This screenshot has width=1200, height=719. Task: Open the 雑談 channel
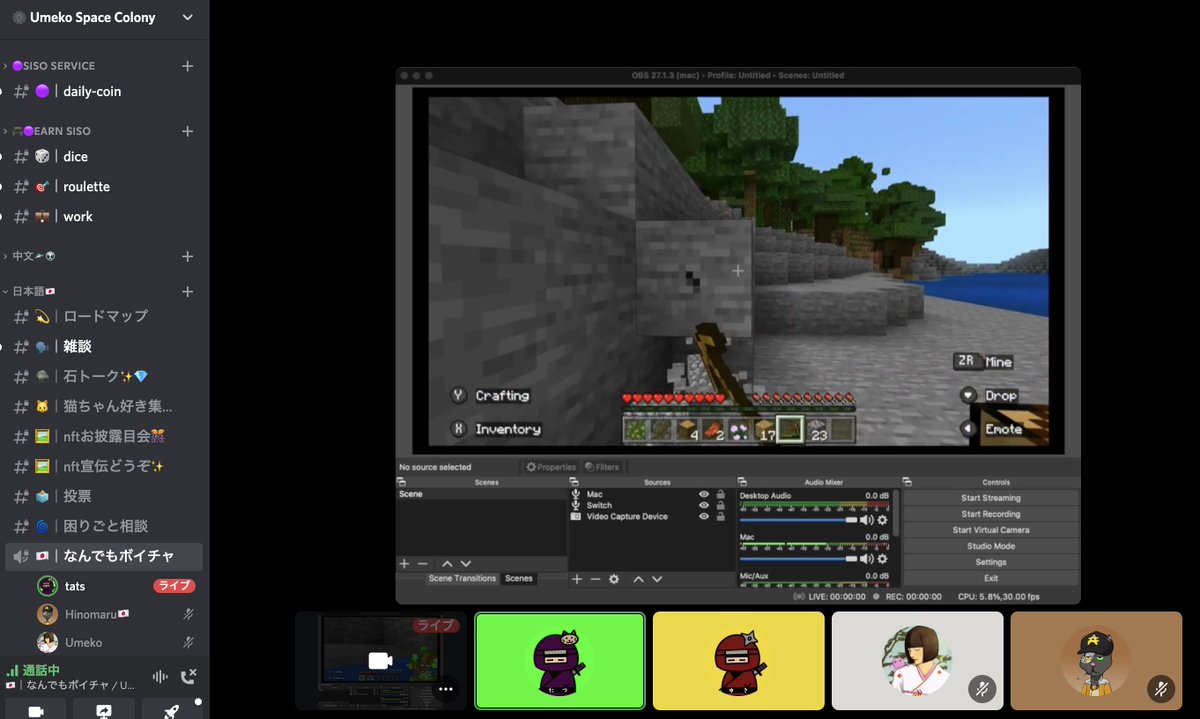(104, 346)
